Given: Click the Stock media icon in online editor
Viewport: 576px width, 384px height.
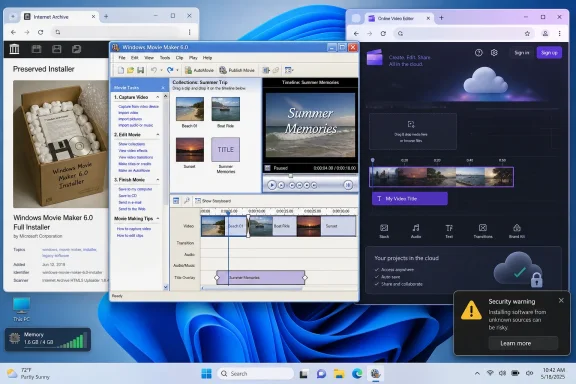Looking at the screenshot, I should [384, 231].
